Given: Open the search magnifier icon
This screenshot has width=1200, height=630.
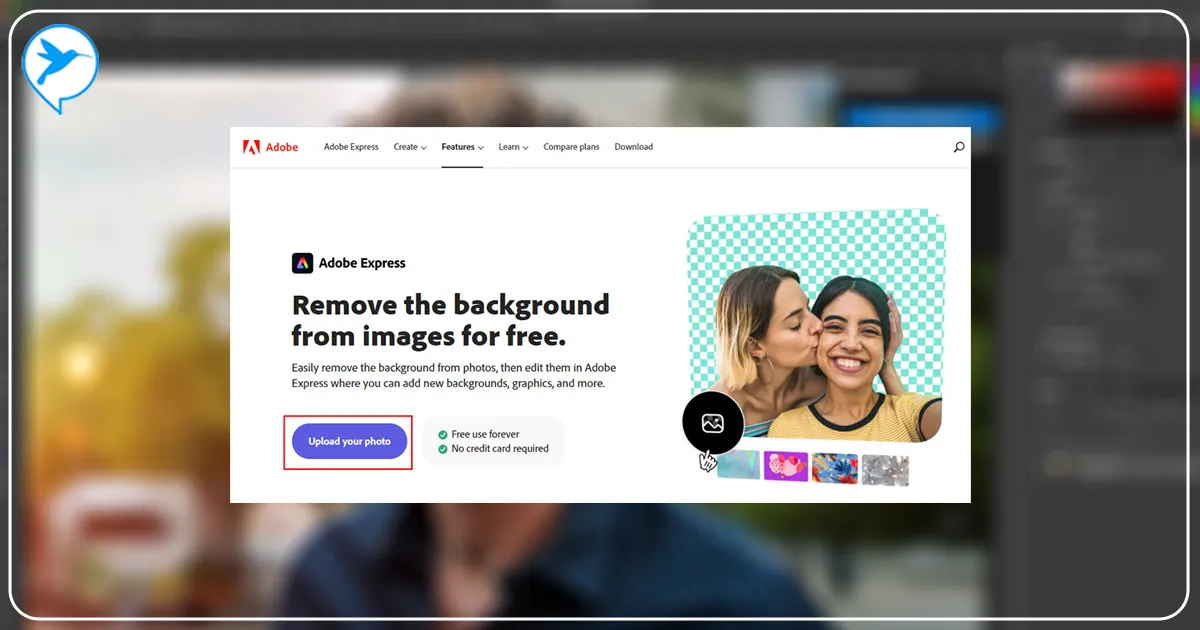Looking at the screenshot, I should [959, 147].
